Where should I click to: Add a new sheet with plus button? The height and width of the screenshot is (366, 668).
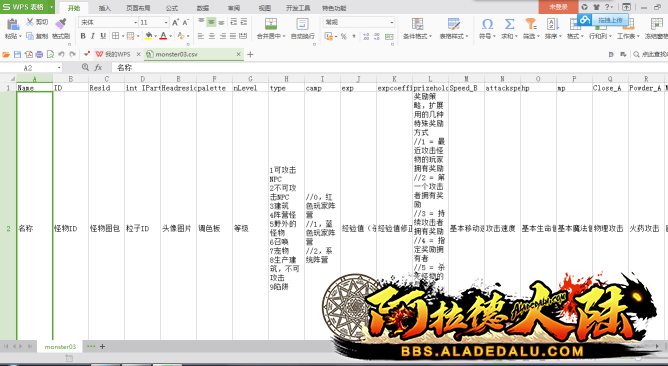point(102,346)
